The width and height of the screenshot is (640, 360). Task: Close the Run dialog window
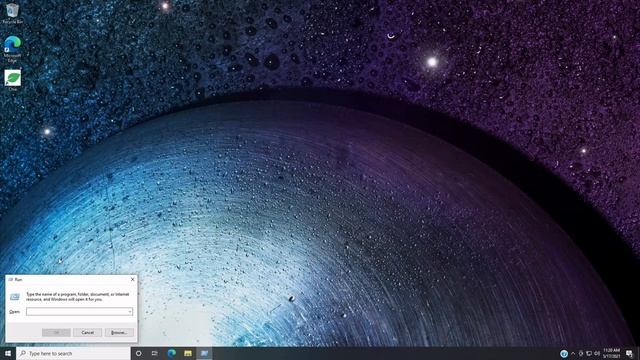point(132,280)
